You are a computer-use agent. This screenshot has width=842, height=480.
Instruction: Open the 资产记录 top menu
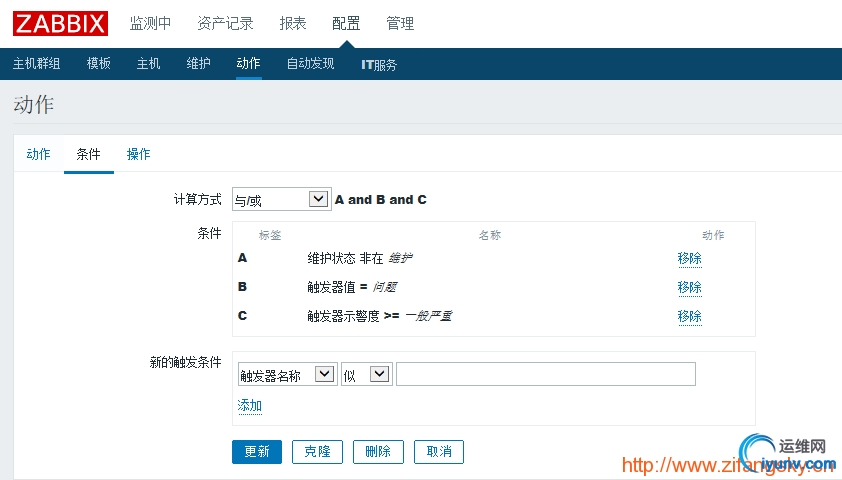[x=225, y=24]
